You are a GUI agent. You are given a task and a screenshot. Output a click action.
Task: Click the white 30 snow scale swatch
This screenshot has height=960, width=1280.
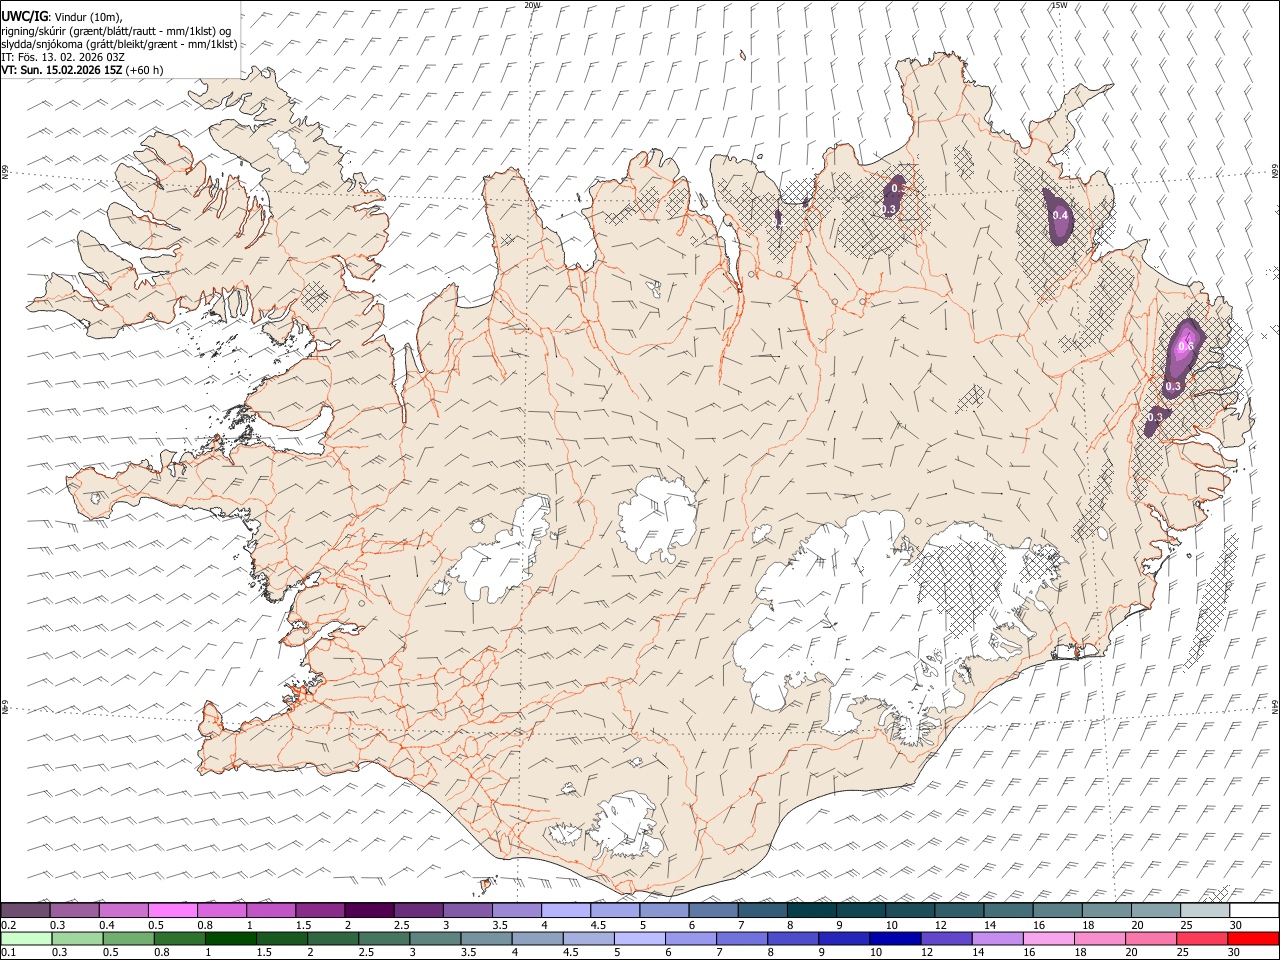point(1253,910)
